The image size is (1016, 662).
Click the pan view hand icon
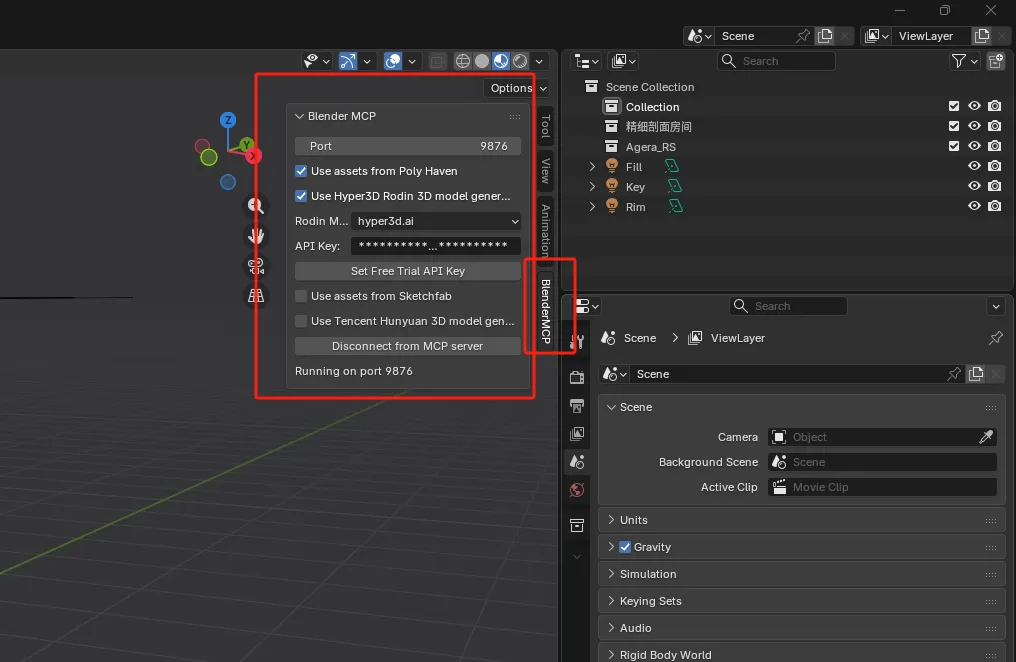coord(256,236)
